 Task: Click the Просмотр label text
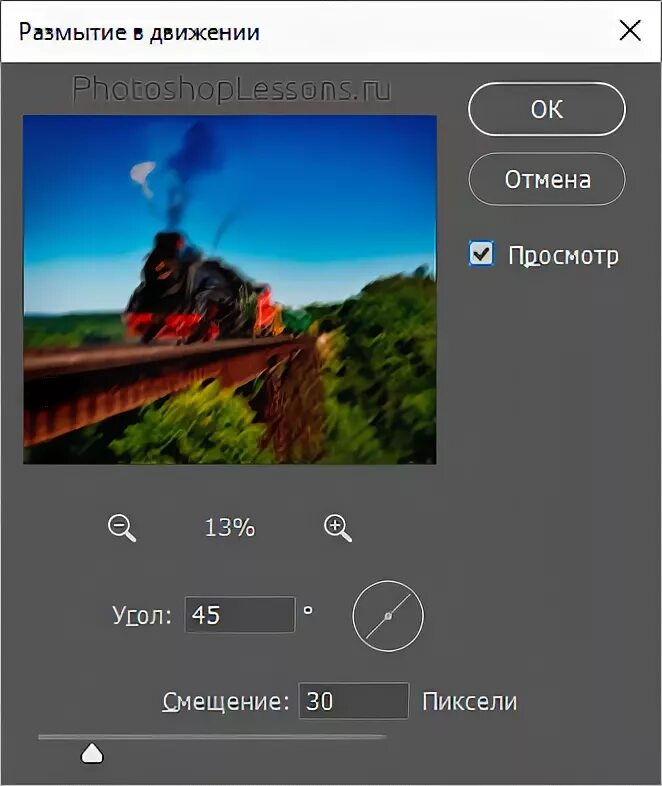(563, 256)
